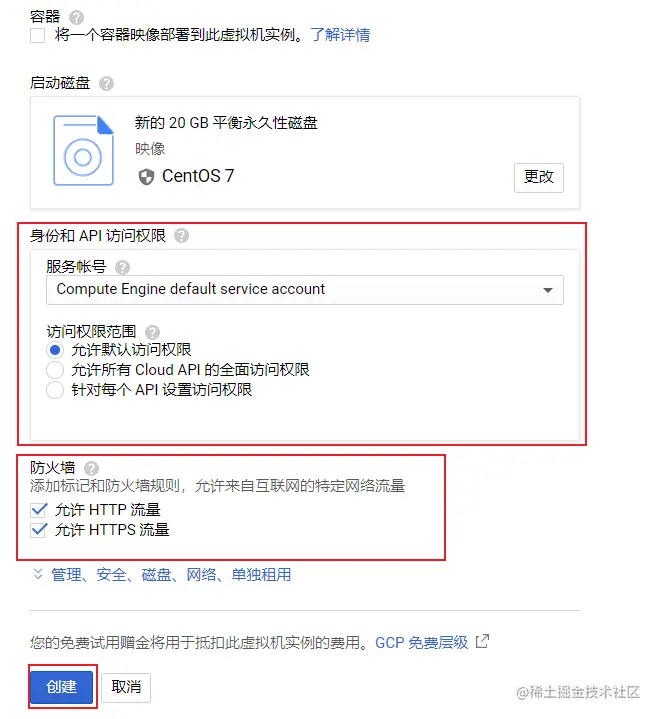Screen dimensions: 659x719
Task: Open help for 身份和 API 访问权限
Action: (x=182, y=236)
